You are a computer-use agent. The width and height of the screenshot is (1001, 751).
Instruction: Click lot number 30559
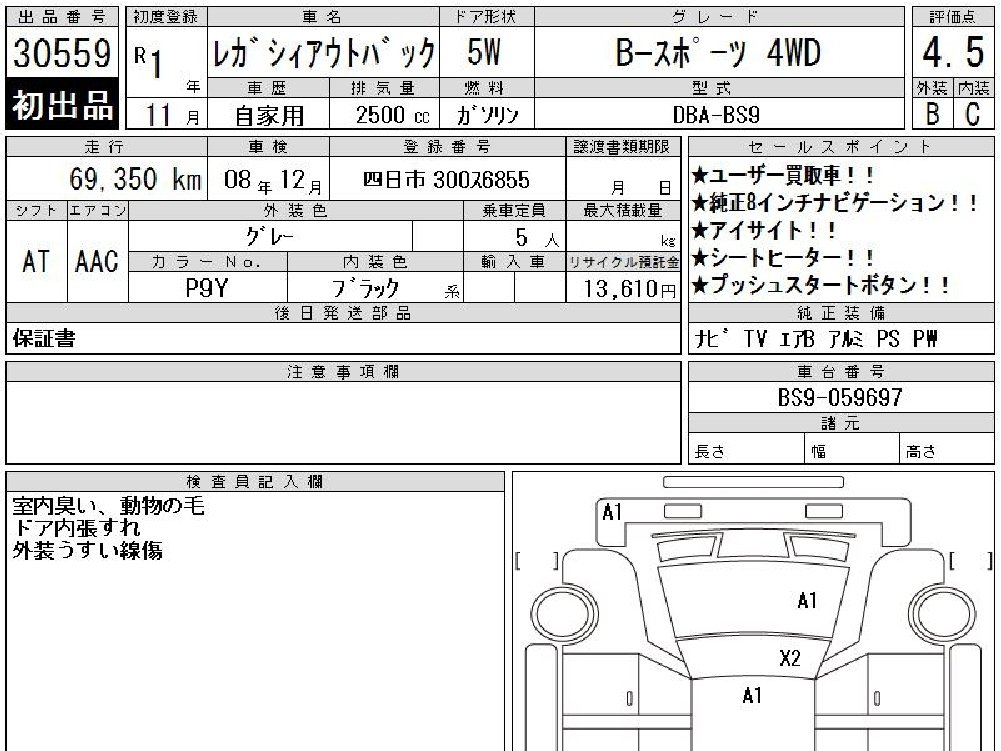[62, 52]
